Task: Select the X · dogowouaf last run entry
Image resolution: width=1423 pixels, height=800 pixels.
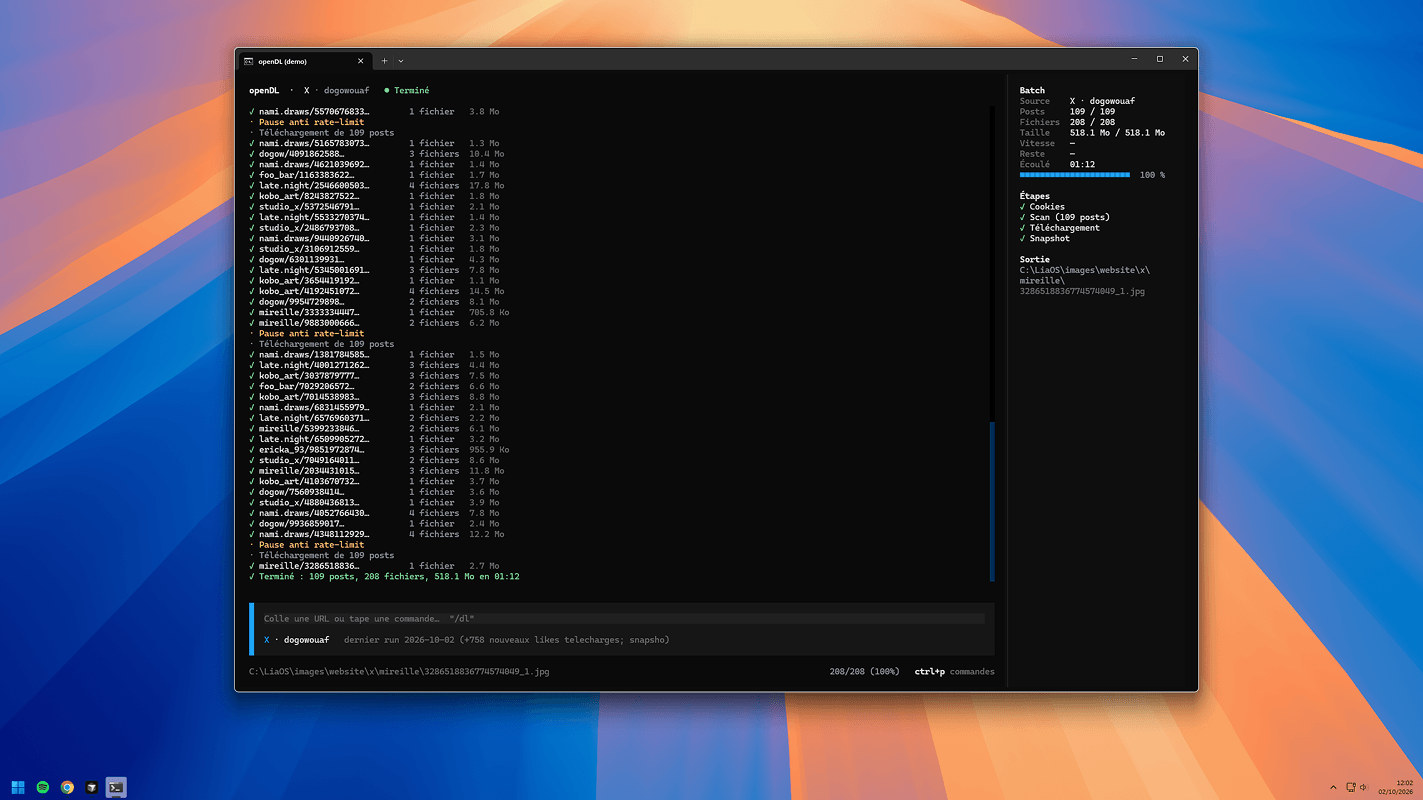Action: [466, 640]
